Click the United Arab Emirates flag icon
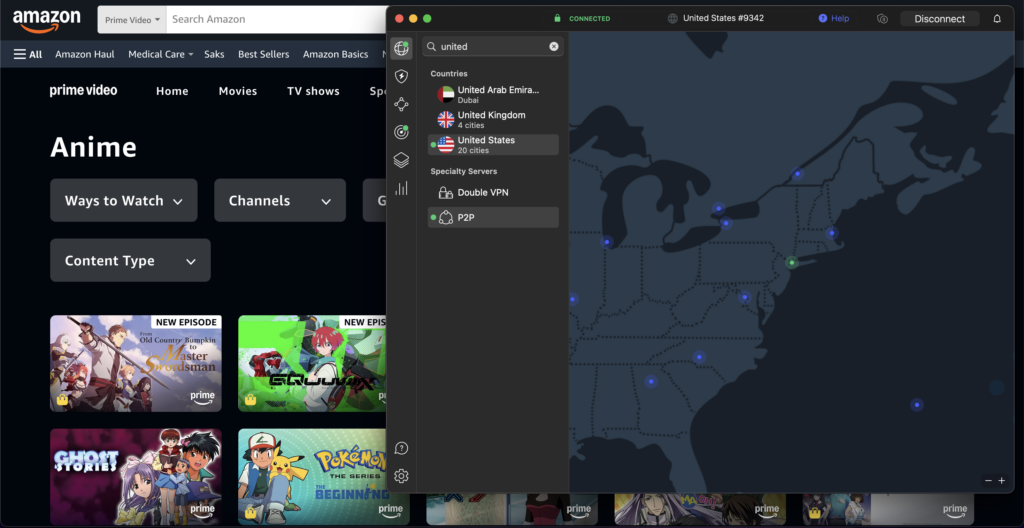This screenshot has width=1024, height=528. tap(446, 95)
